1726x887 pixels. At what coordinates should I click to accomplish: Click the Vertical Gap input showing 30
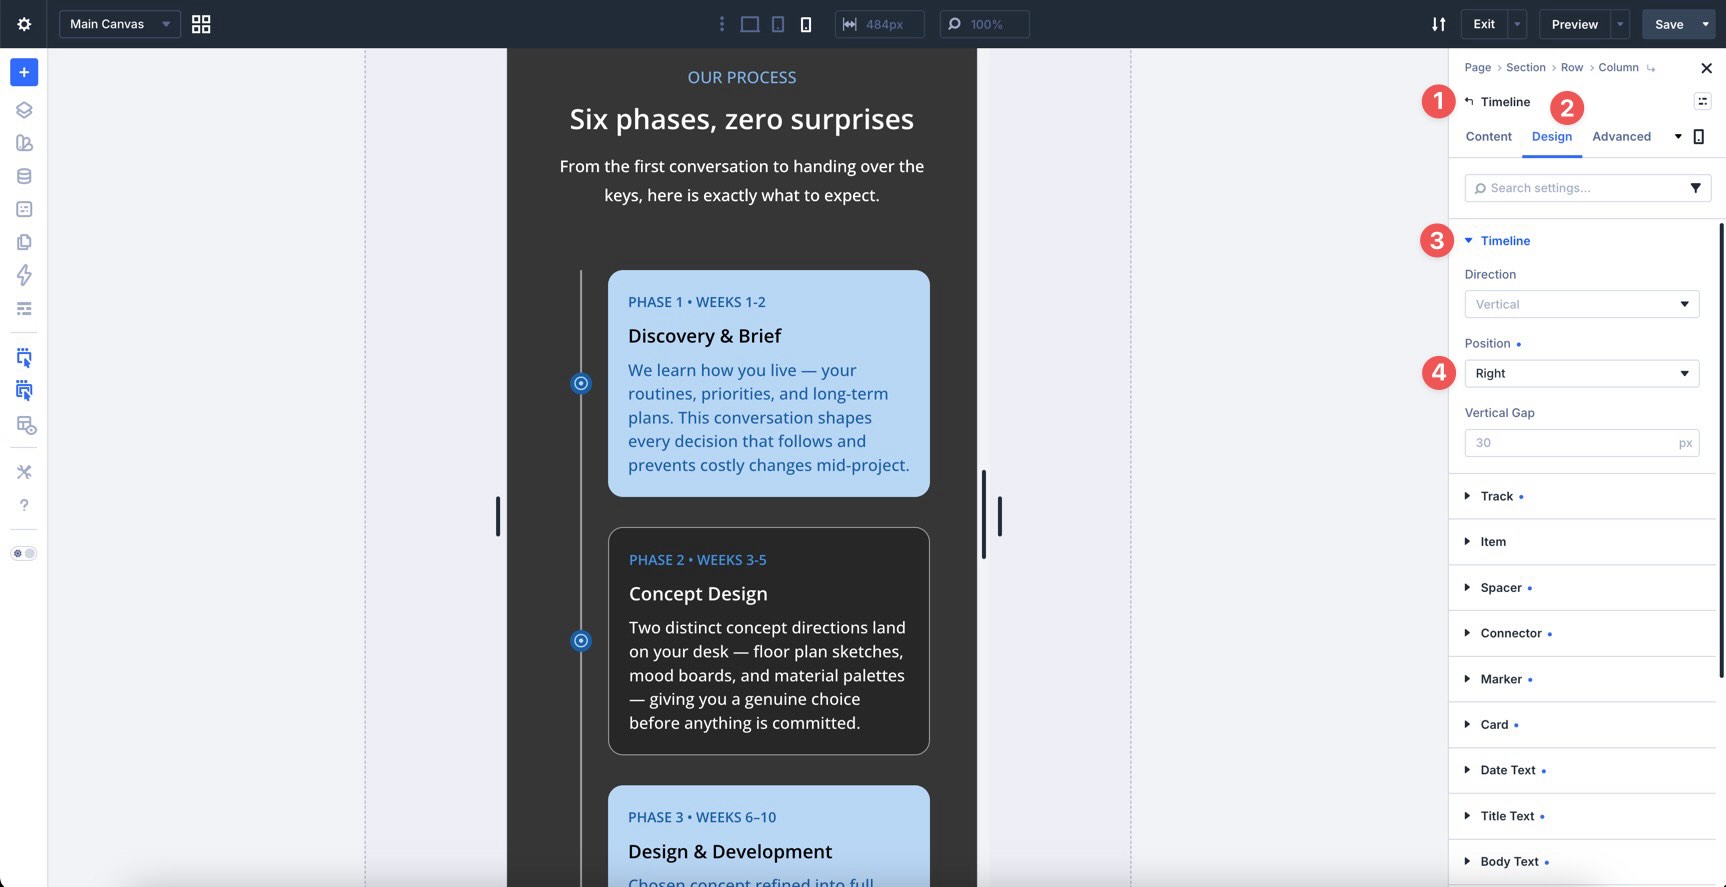tap(1581, 443)
